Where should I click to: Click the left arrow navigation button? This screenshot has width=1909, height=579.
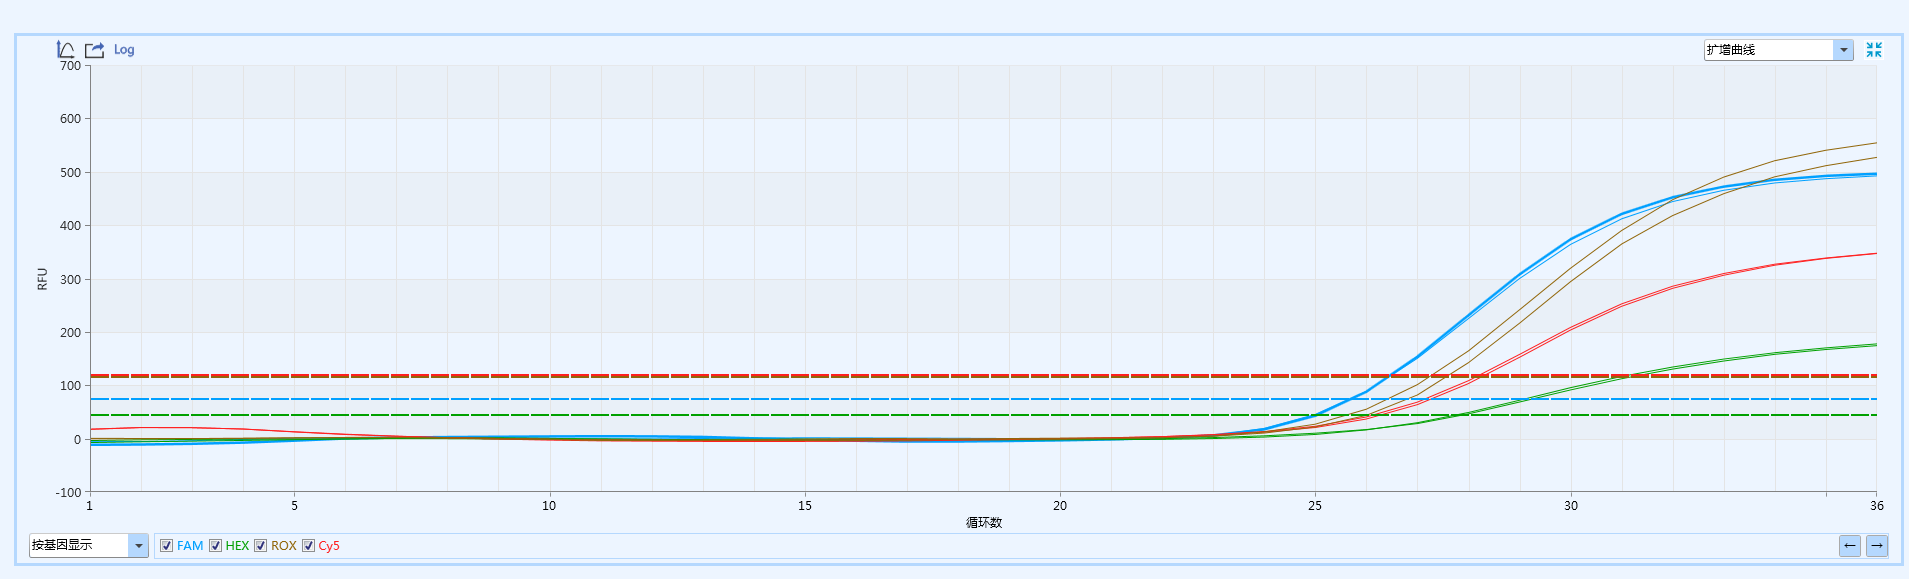click(1850, 545)
